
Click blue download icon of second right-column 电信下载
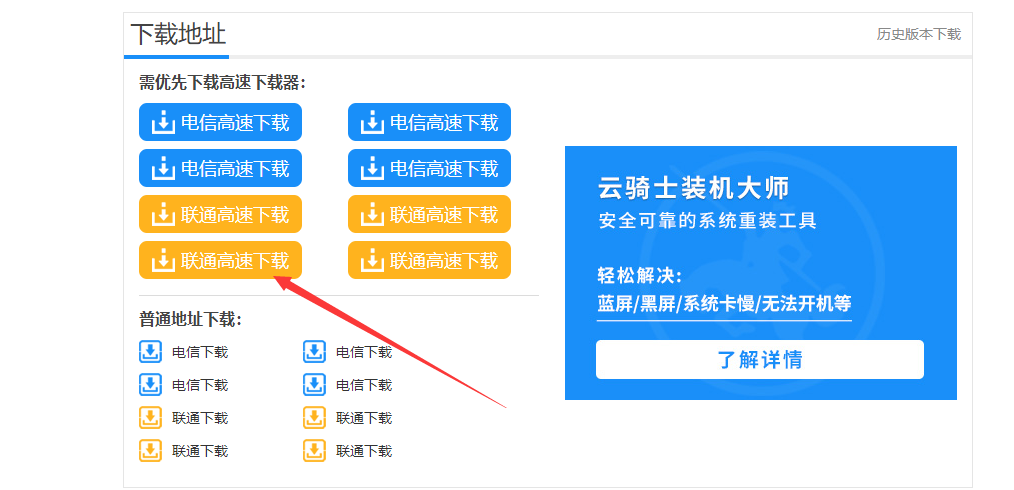pyautogui.click(x=314, y=385)
